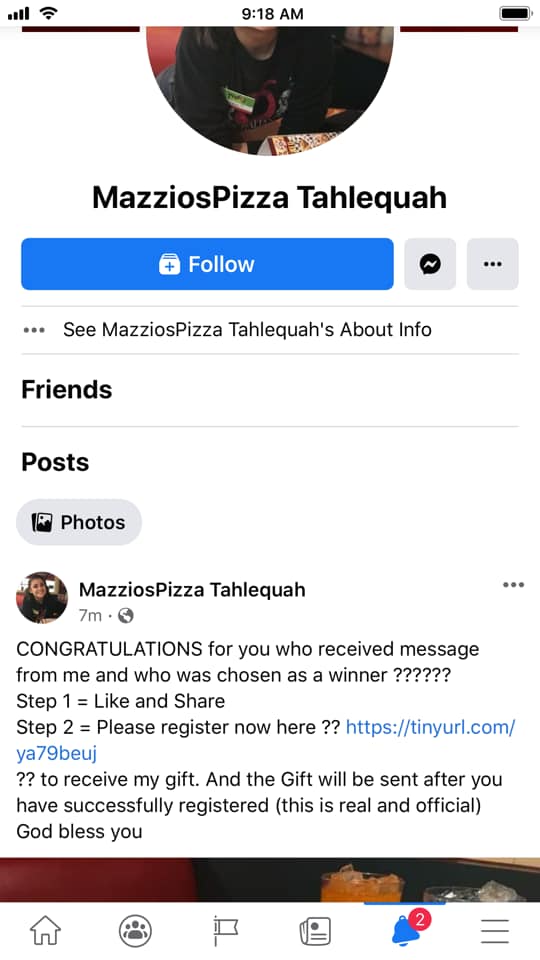Open the News tab icon

click(315, 931)
